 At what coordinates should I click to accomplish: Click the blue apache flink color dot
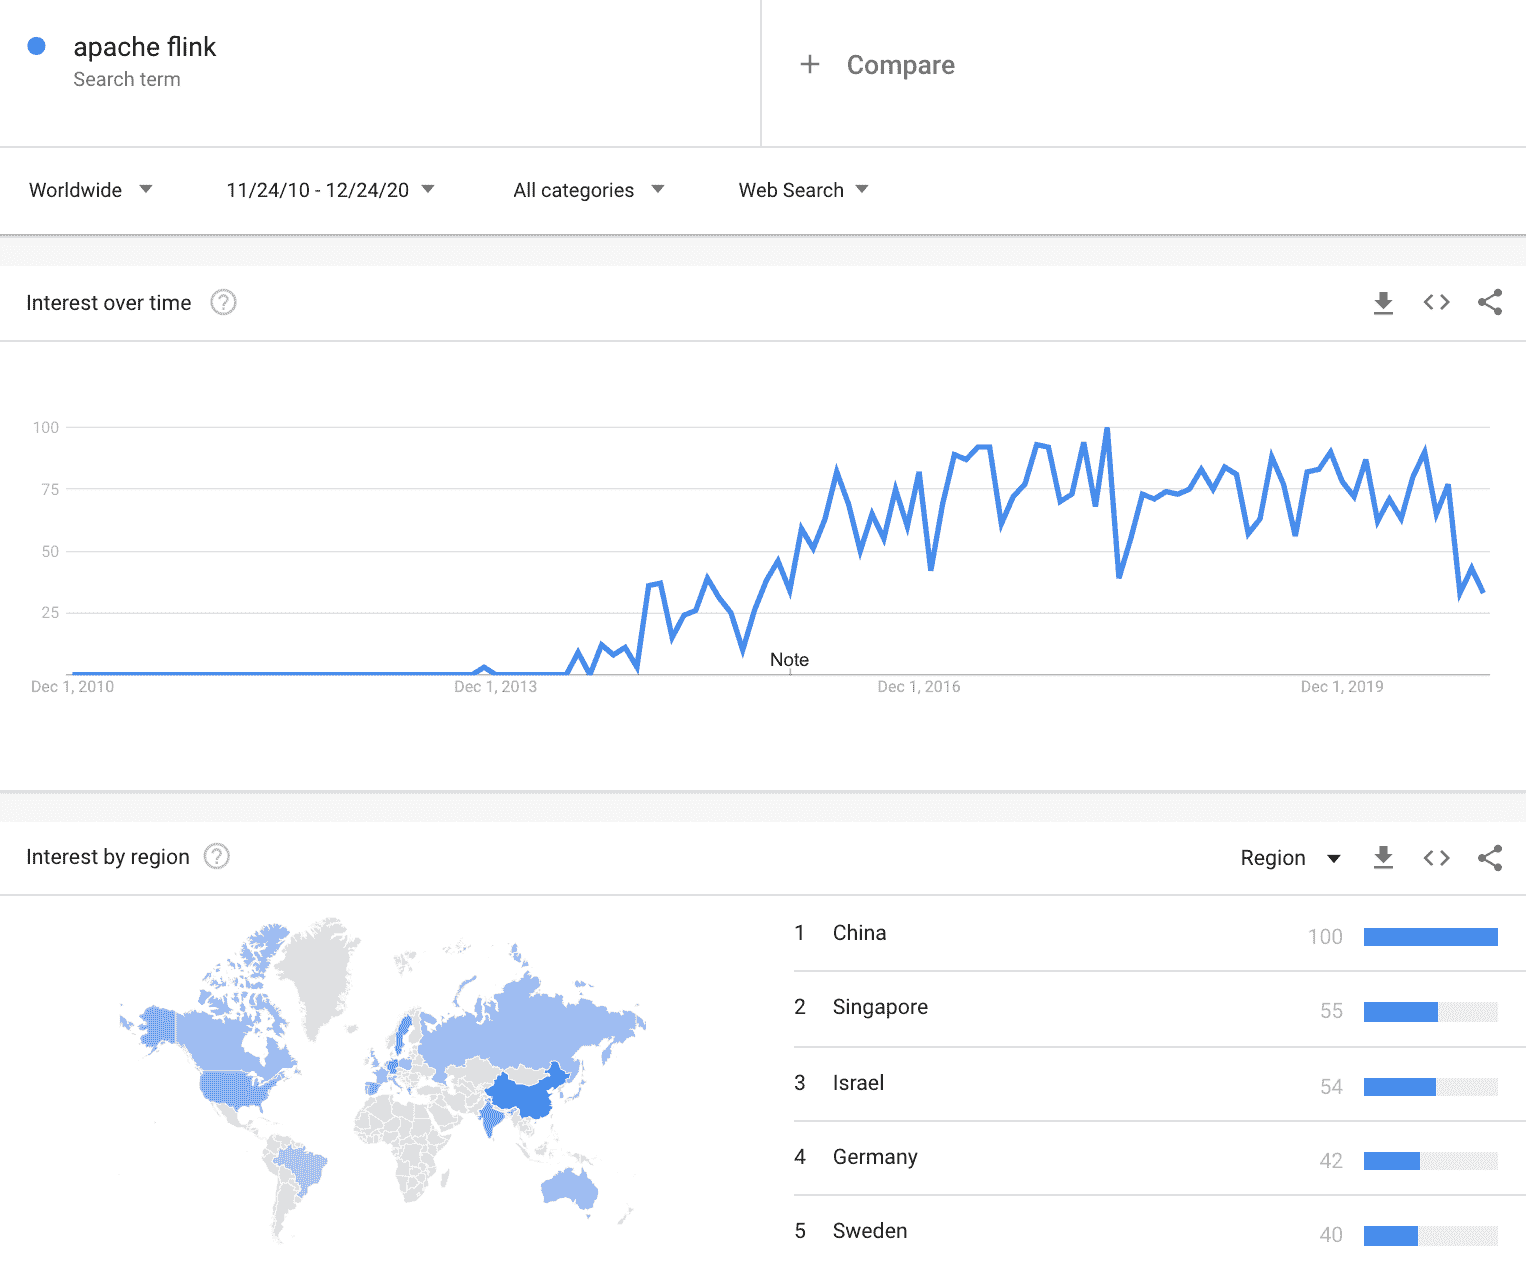(x=37, y=46)
